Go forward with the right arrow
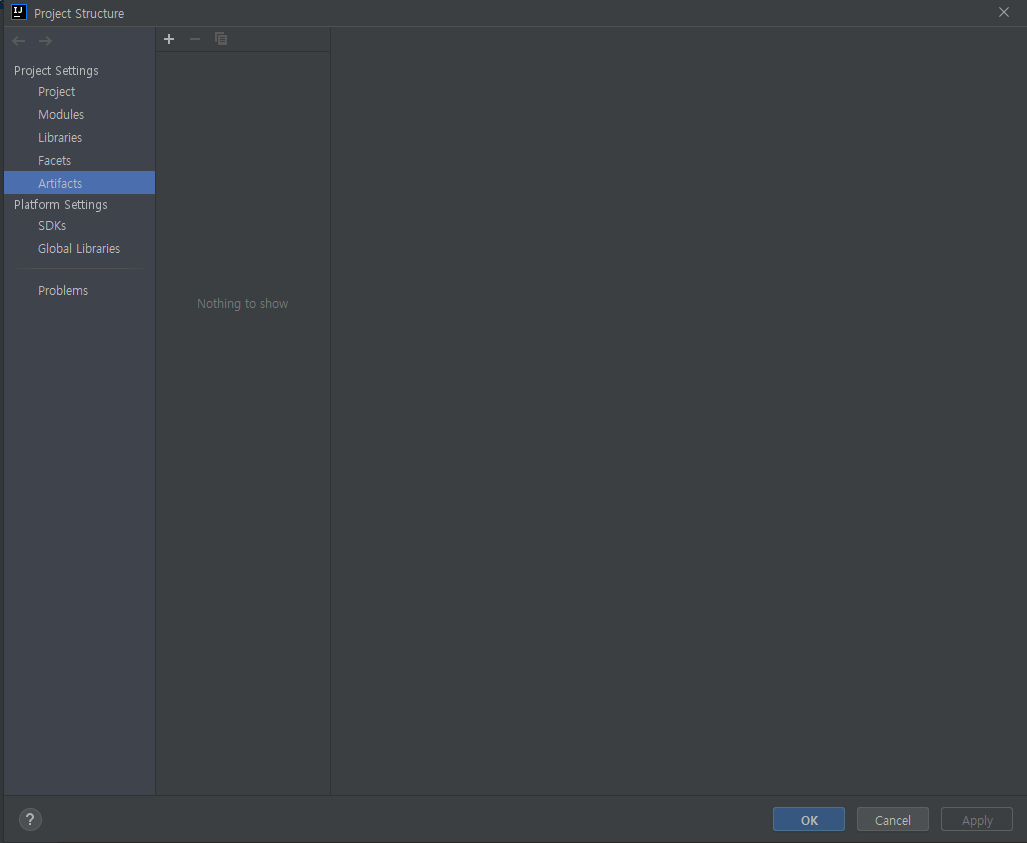This screenshot has height=843, width=1027. tap(45, 41)
